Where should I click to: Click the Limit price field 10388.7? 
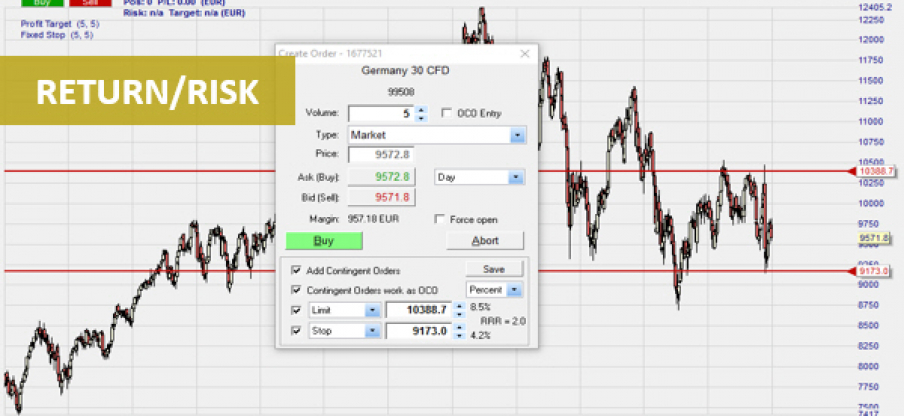pyautogui.click(x=419, y=311)
